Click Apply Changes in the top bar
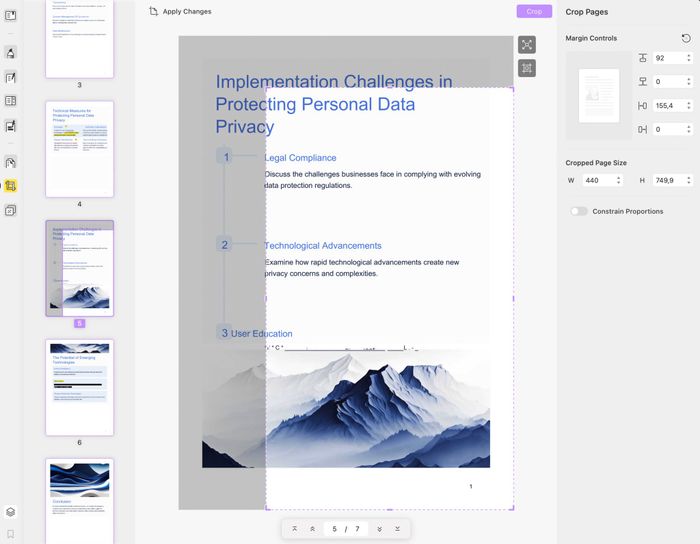The width and height of the screenshot is (700, 544). pos(181,12)
